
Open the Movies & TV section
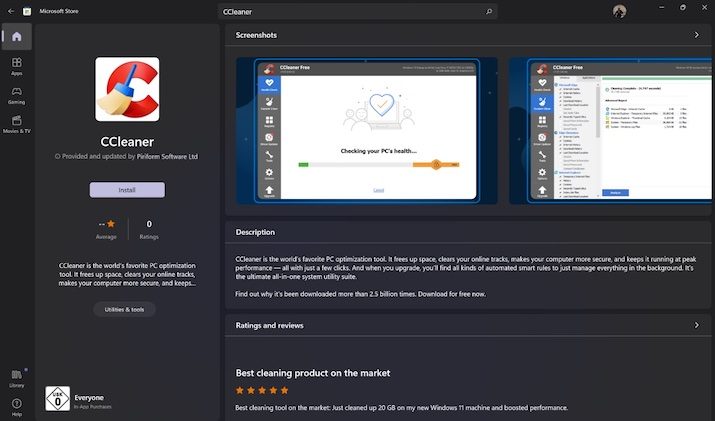click(x=17, y=124)
